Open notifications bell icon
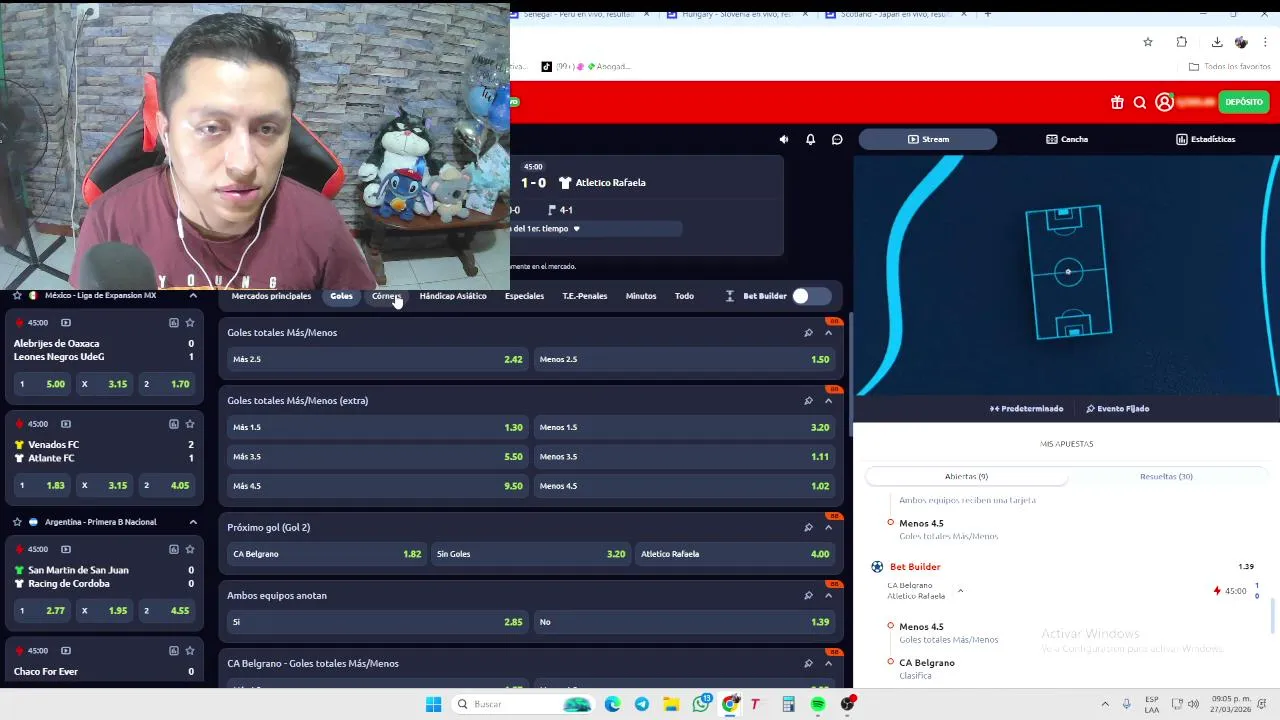This screenshot has height=720, width=1280. [810, 140]
